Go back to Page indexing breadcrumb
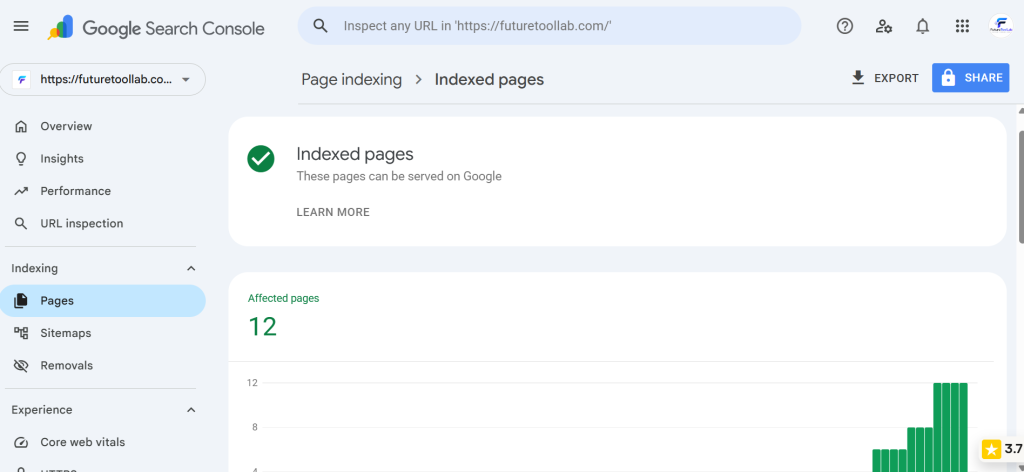 [351, 80]
